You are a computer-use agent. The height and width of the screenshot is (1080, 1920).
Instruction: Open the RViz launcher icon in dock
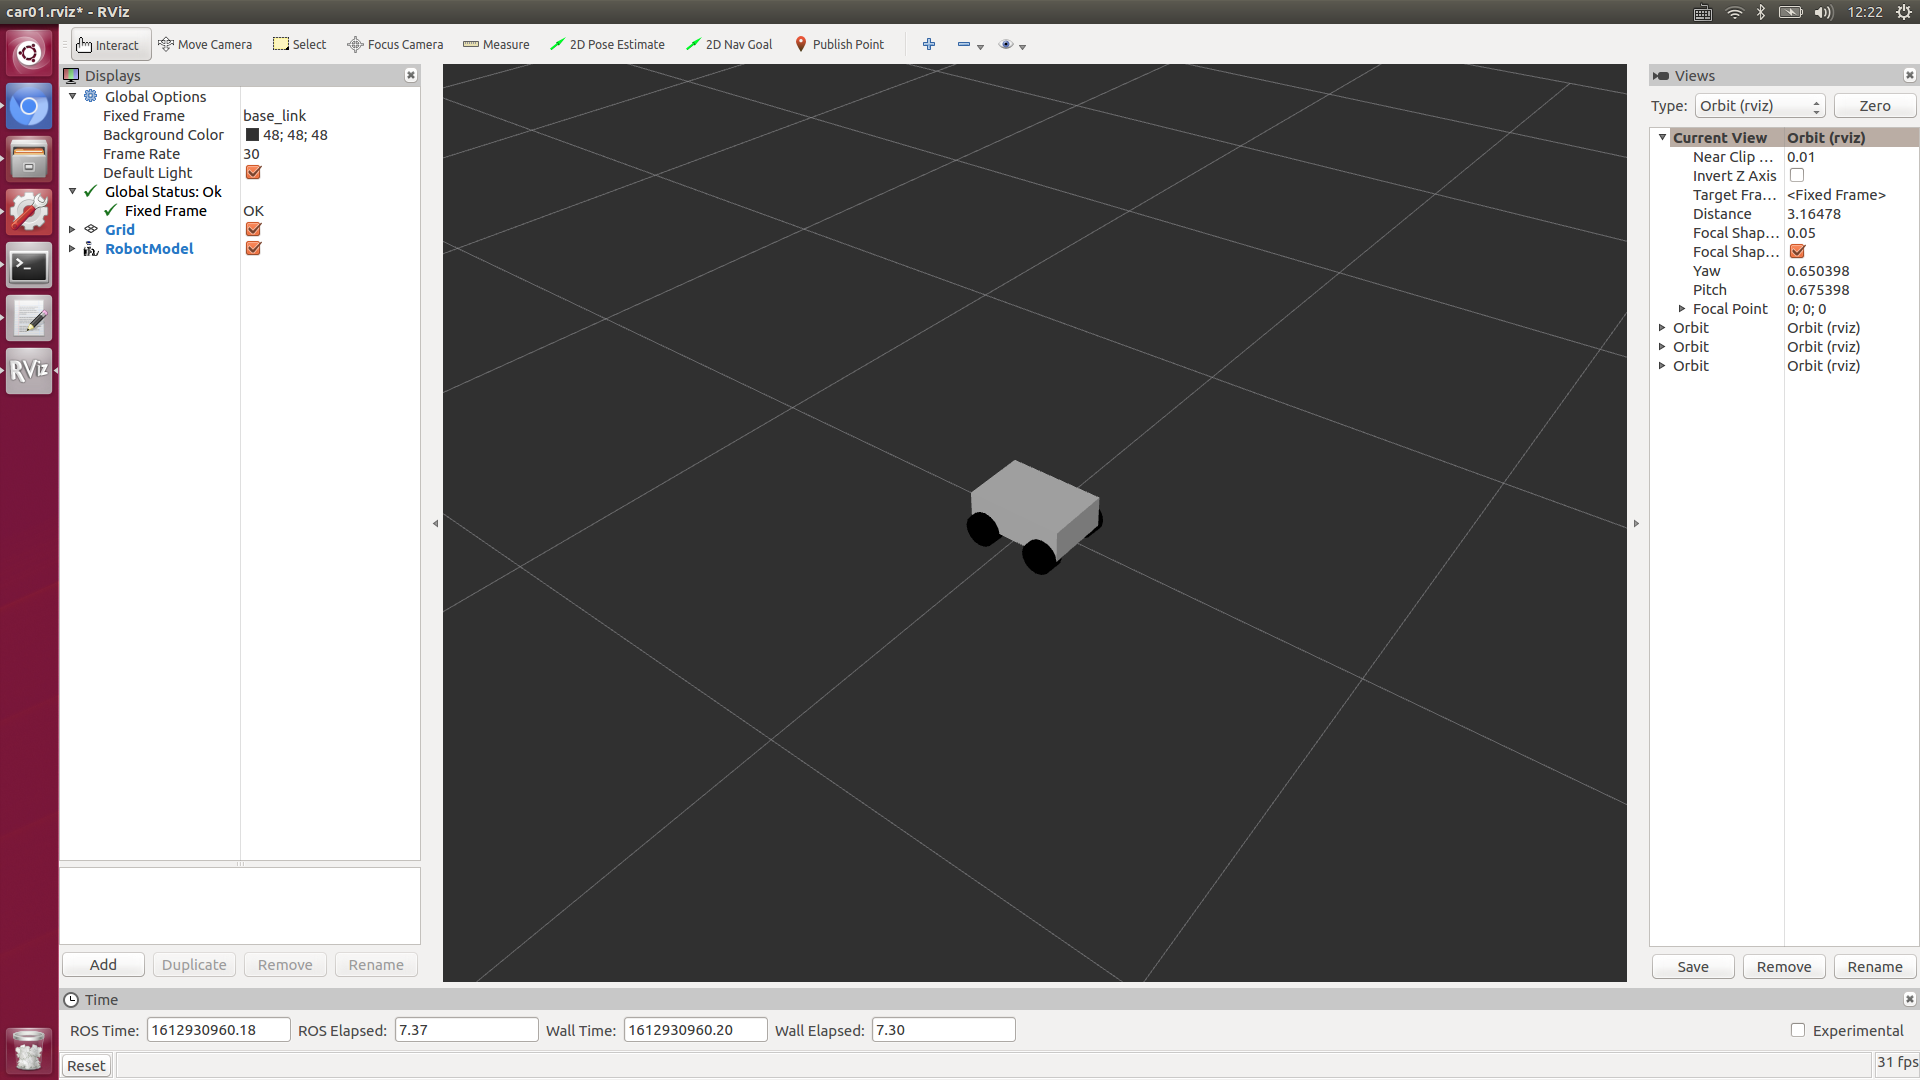coord(29,371)
